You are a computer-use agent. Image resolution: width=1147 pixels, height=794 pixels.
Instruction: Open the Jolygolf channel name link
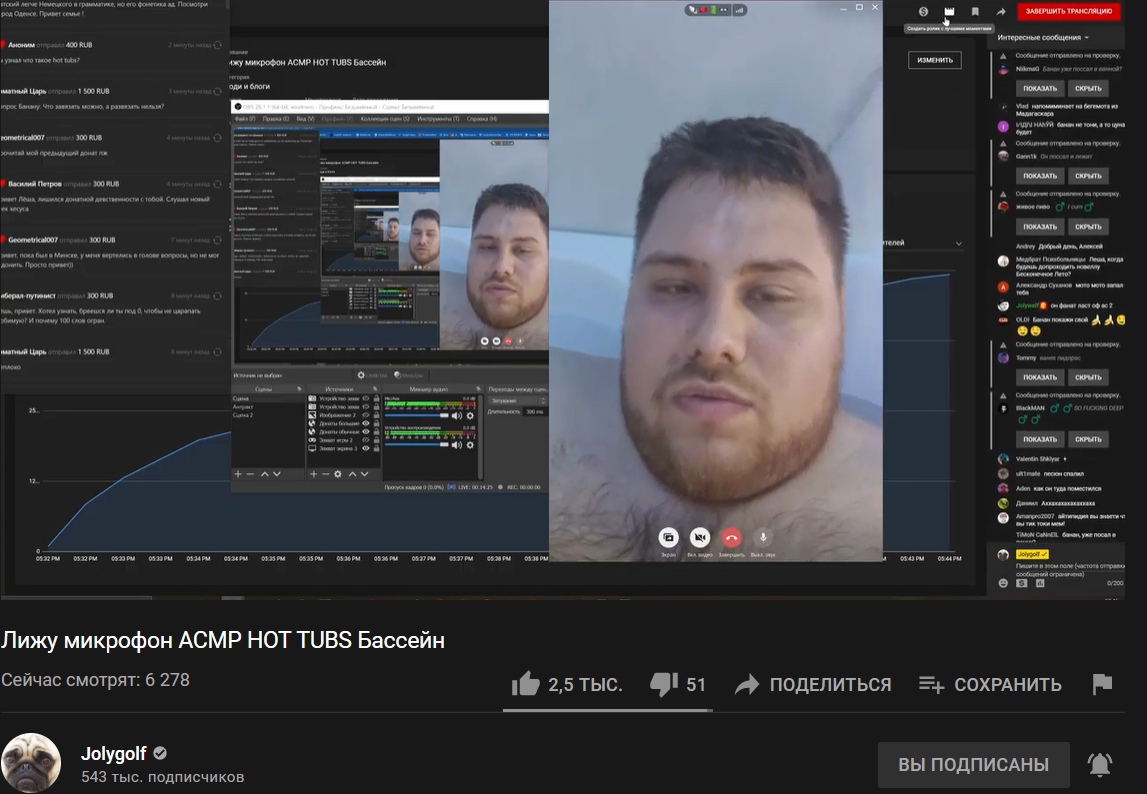(x=113, y=753)
